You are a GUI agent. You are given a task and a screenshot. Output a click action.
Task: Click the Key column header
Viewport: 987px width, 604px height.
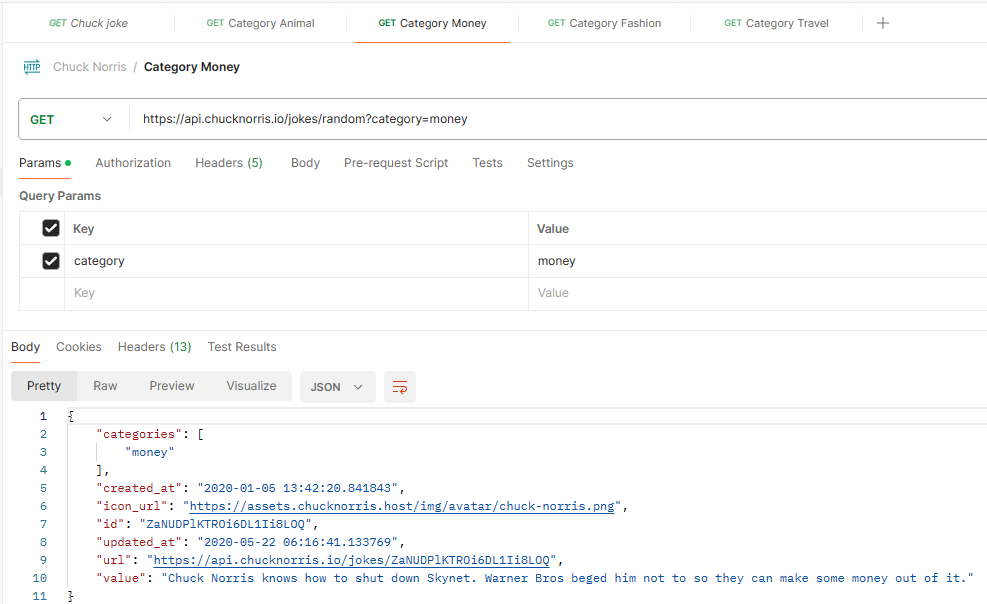point(84,229)
